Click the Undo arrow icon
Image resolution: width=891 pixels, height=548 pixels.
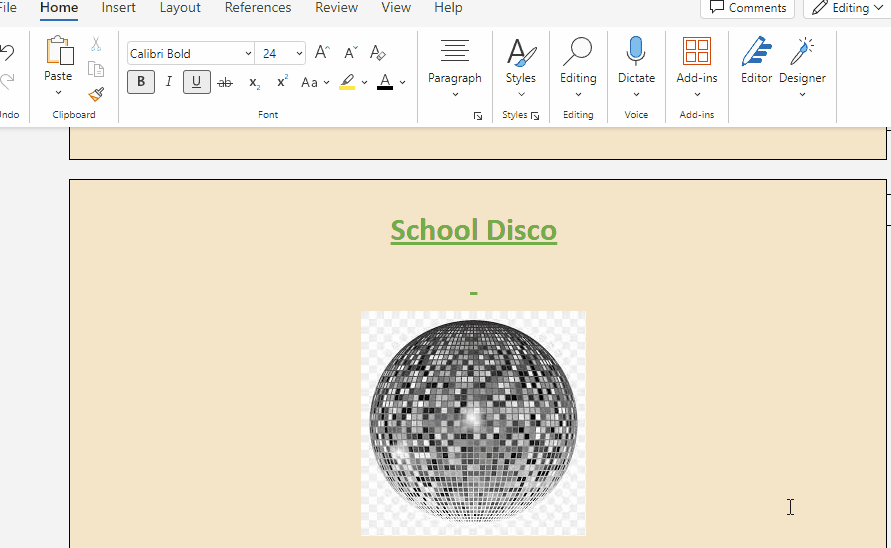point(7,53)
